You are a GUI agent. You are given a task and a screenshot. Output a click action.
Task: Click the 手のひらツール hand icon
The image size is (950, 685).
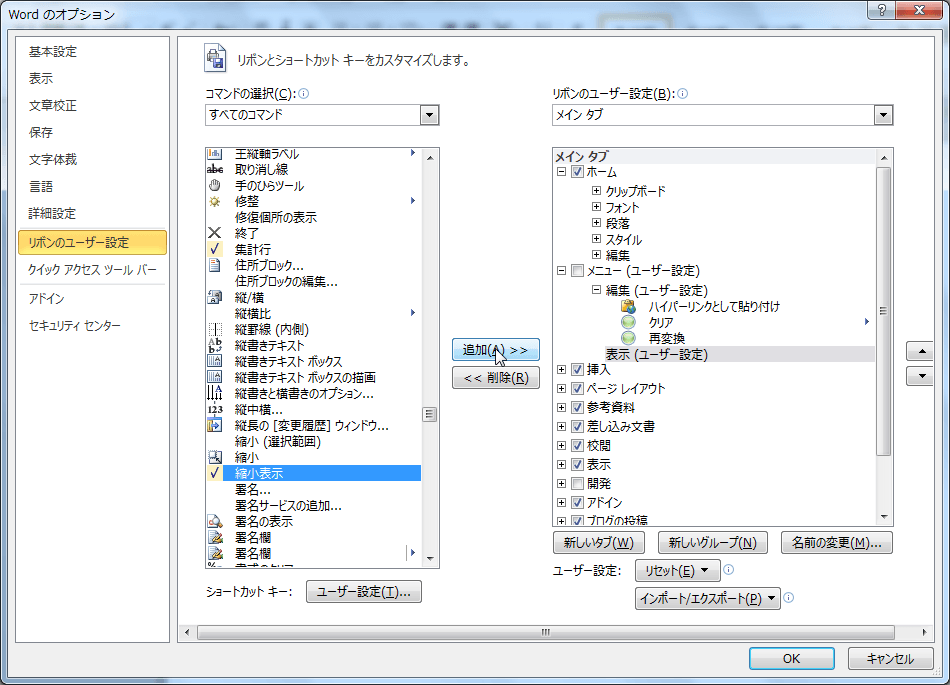(214, 185)
